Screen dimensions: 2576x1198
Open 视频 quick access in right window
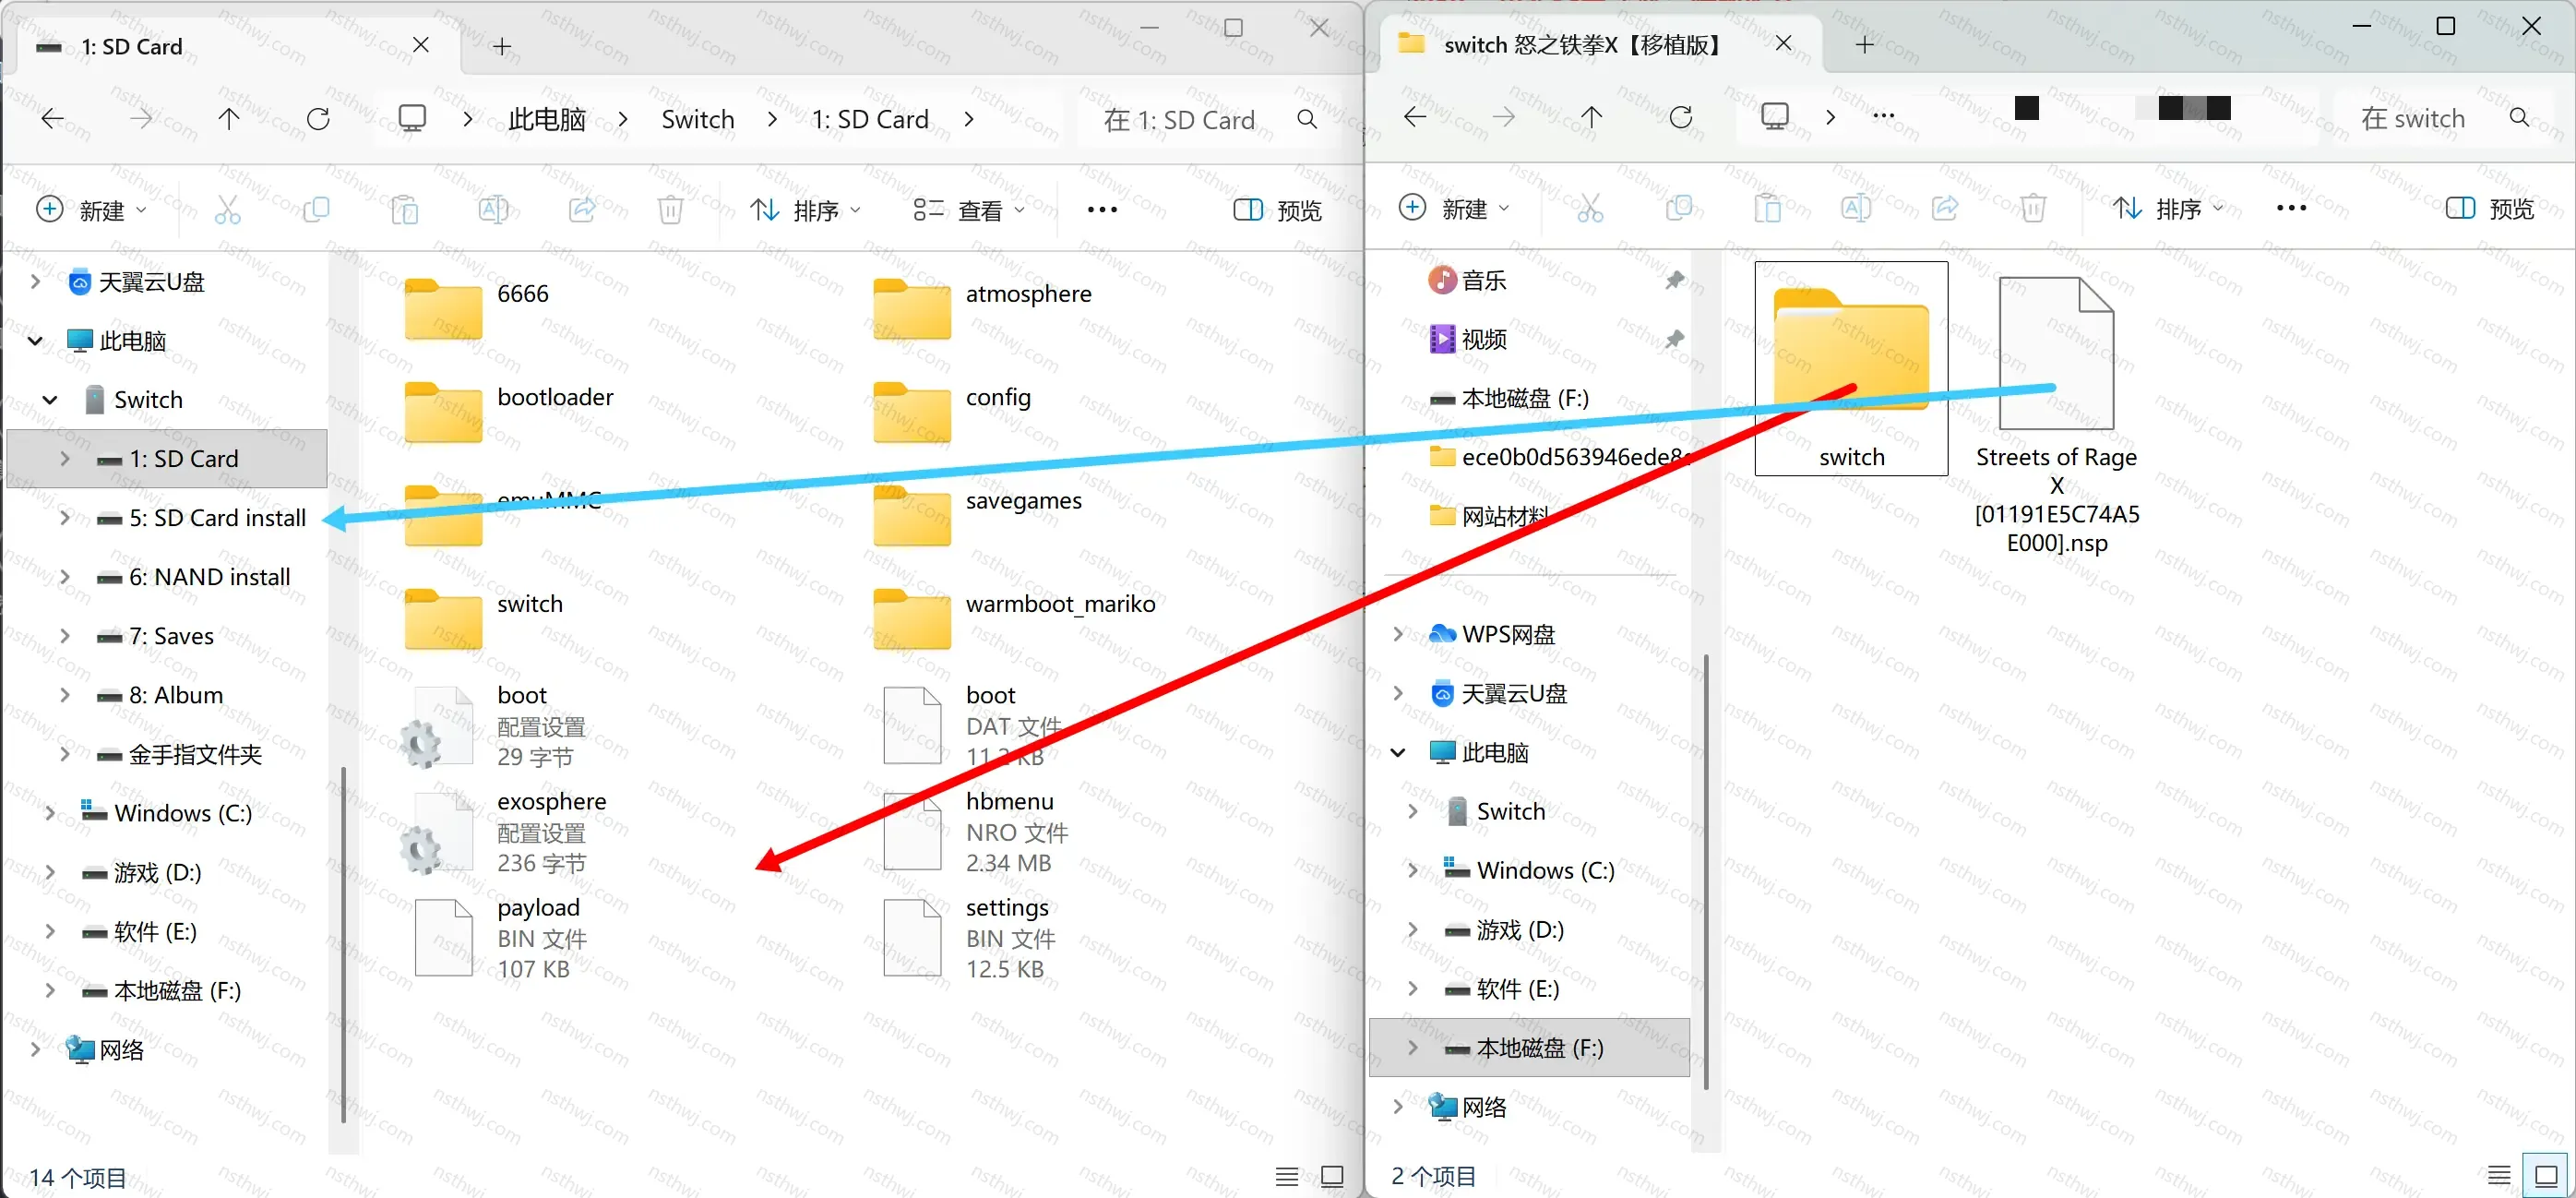tap(1484, 339)
